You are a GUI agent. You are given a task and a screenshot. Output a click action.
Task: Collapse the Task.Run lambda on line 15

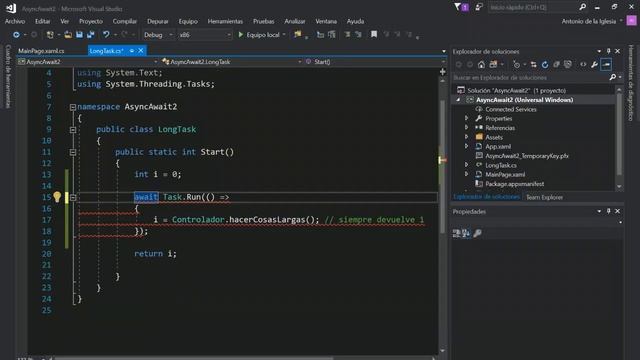coord(73,198)
